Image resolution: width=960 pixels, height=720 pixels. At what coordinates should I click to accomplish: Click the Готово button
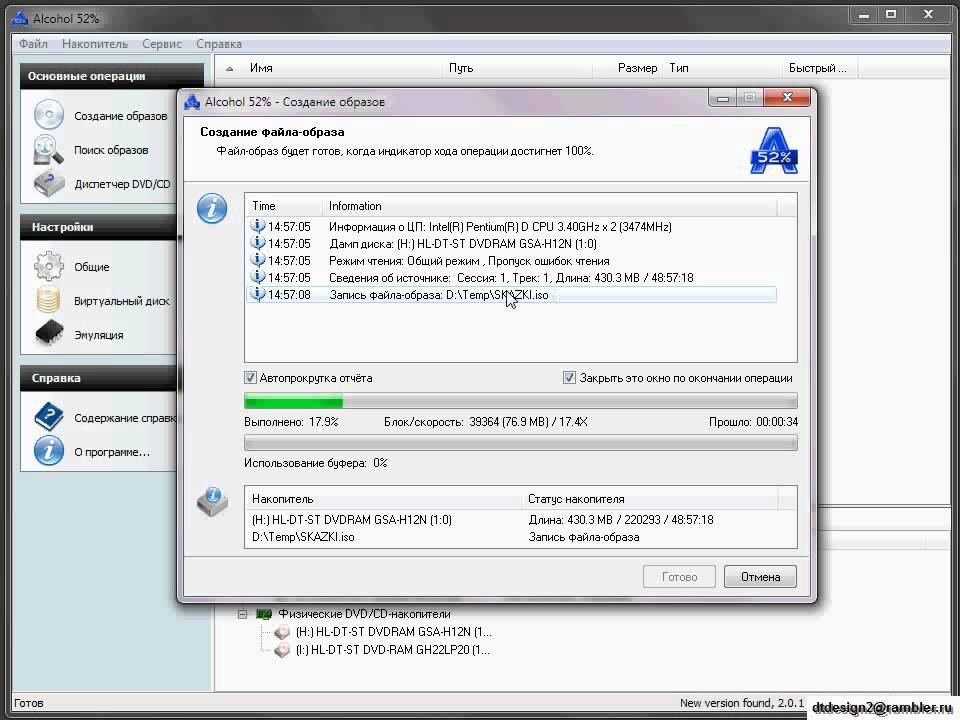[x=679, y=577]
